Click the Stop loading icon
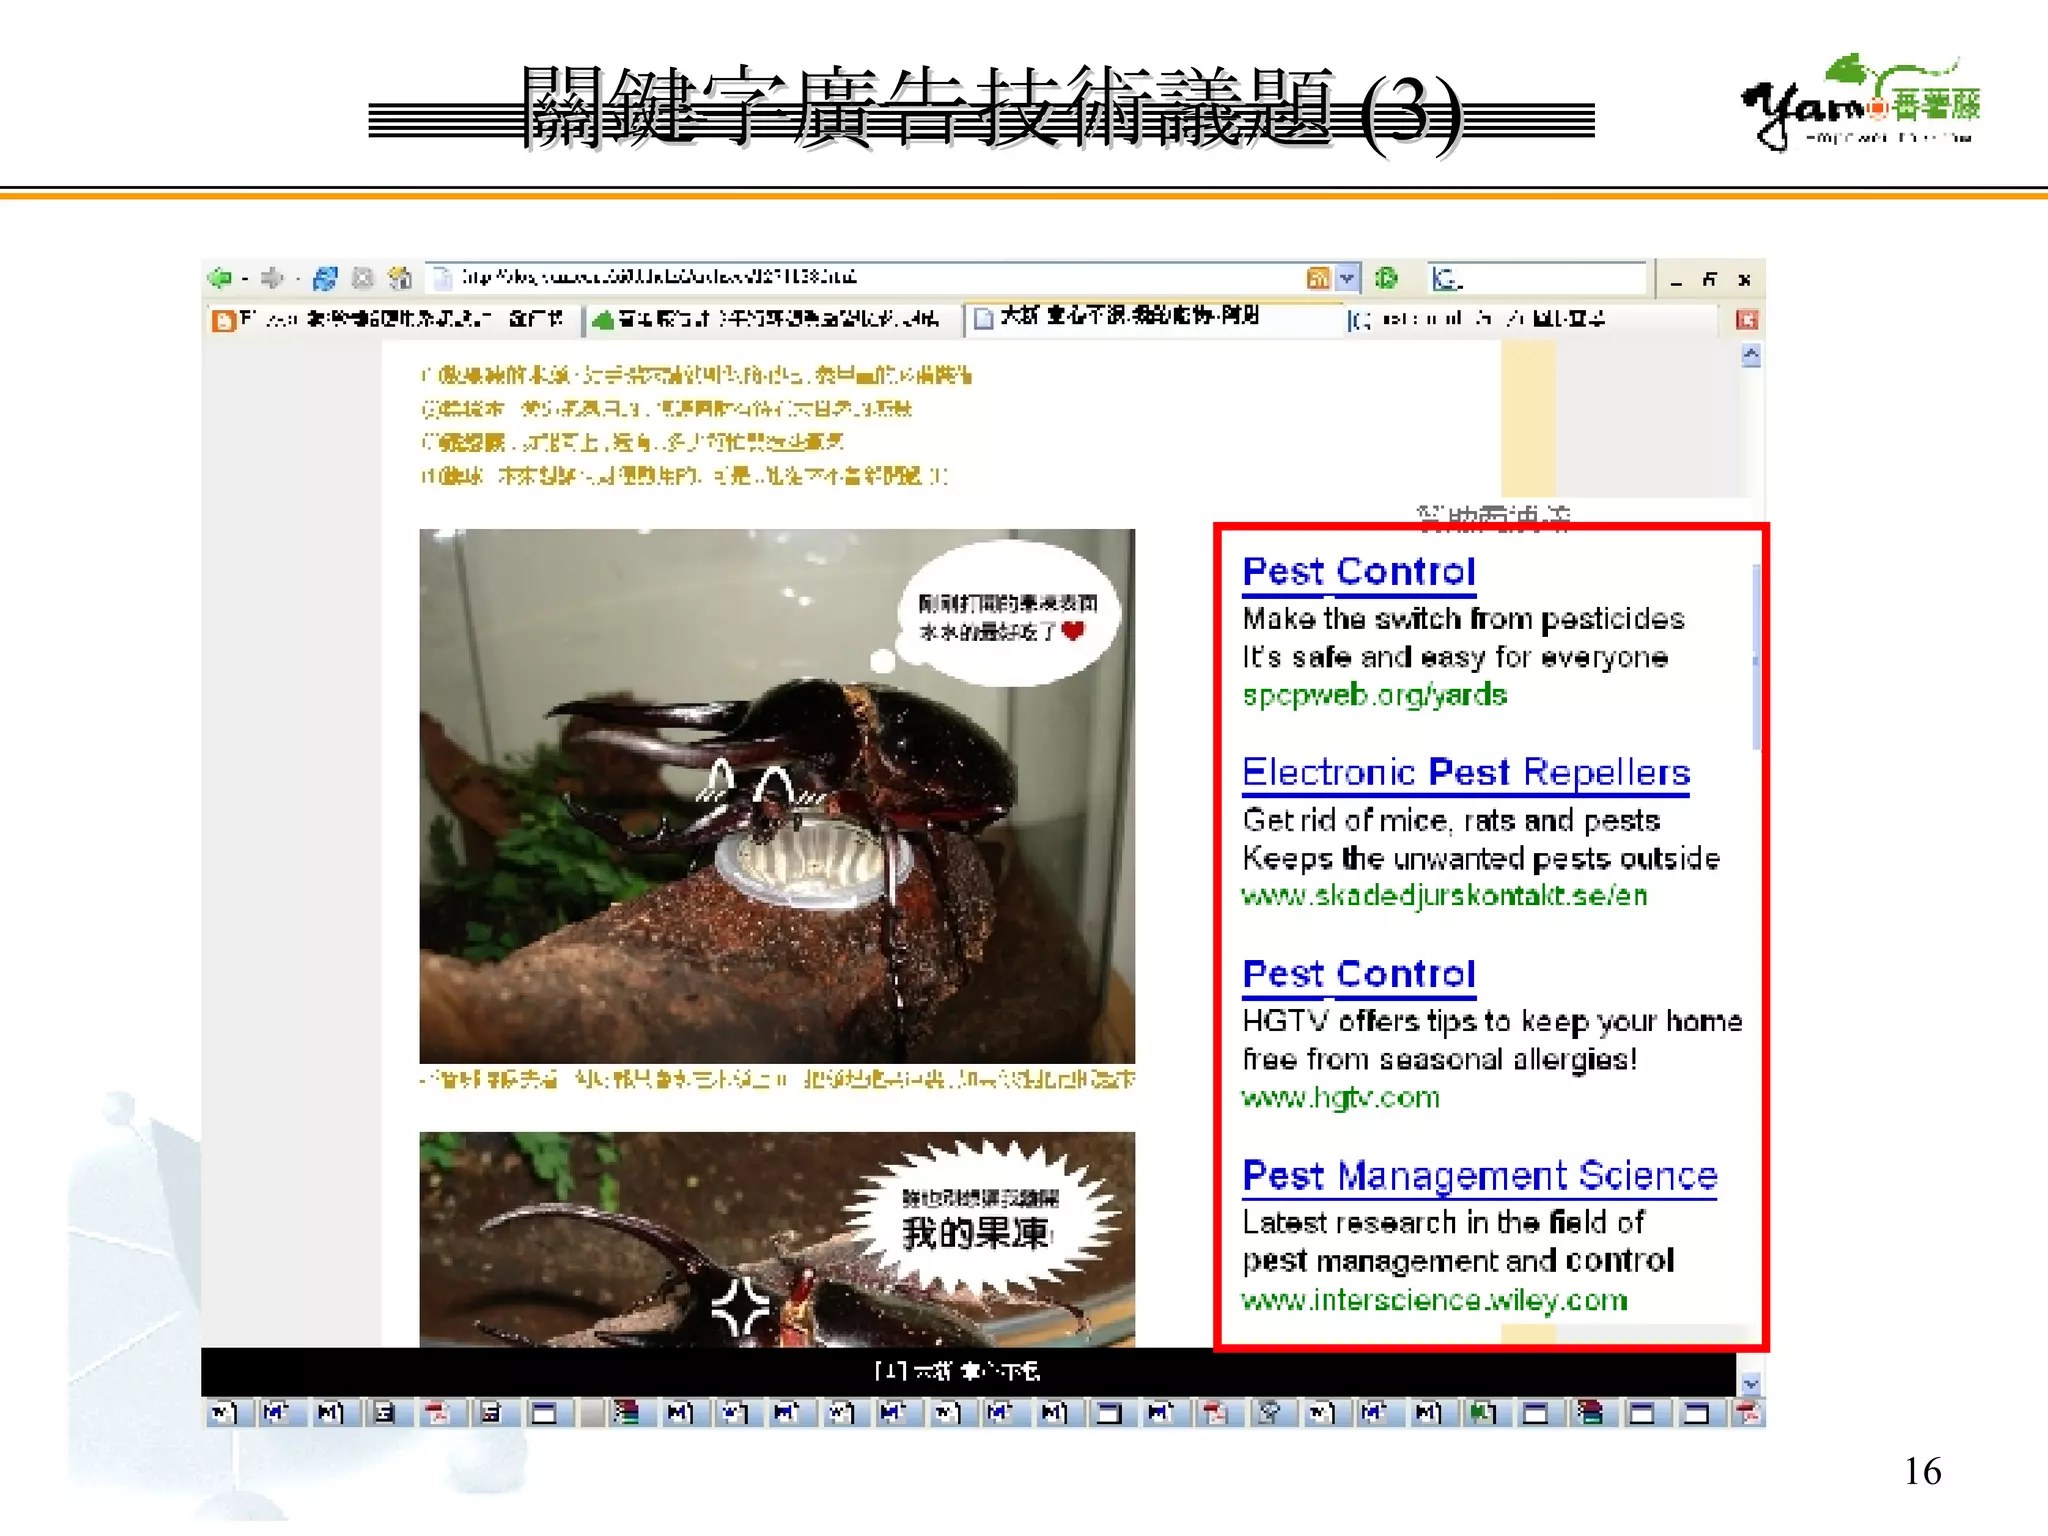The height and width of the screenshot is (1536, 2048). point(362,278)
